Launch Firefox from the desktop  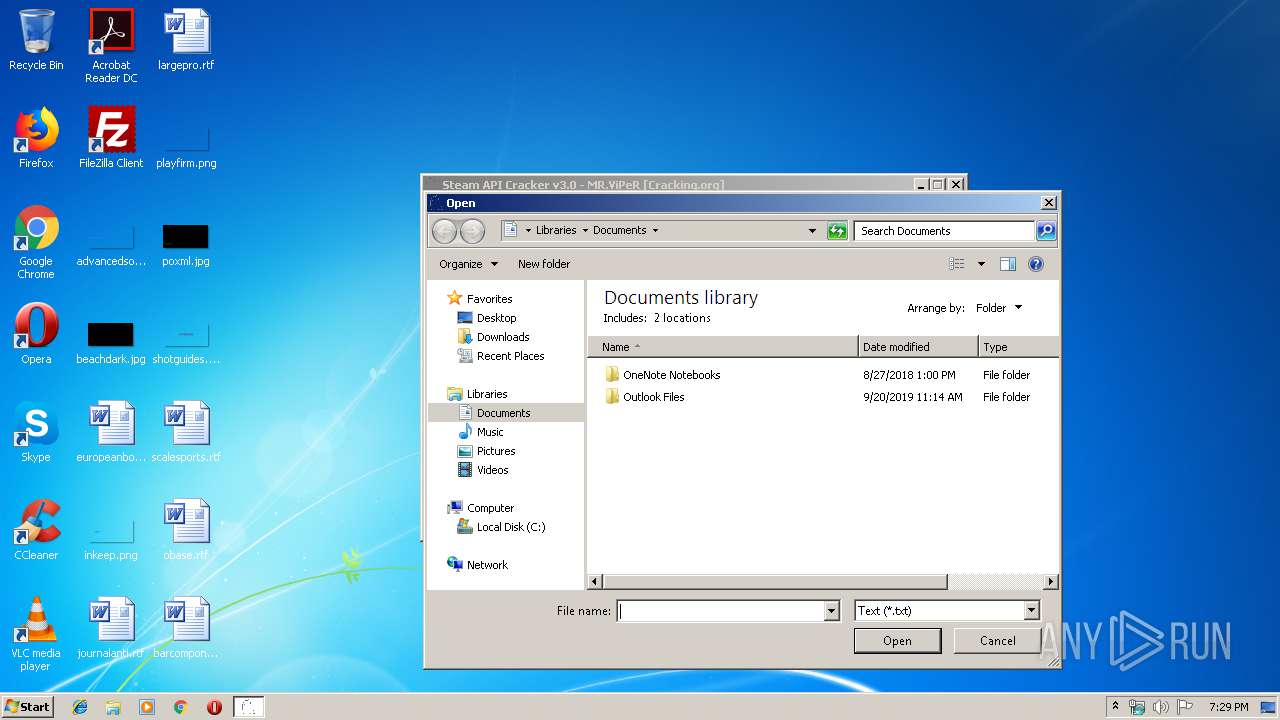point(36,138)
